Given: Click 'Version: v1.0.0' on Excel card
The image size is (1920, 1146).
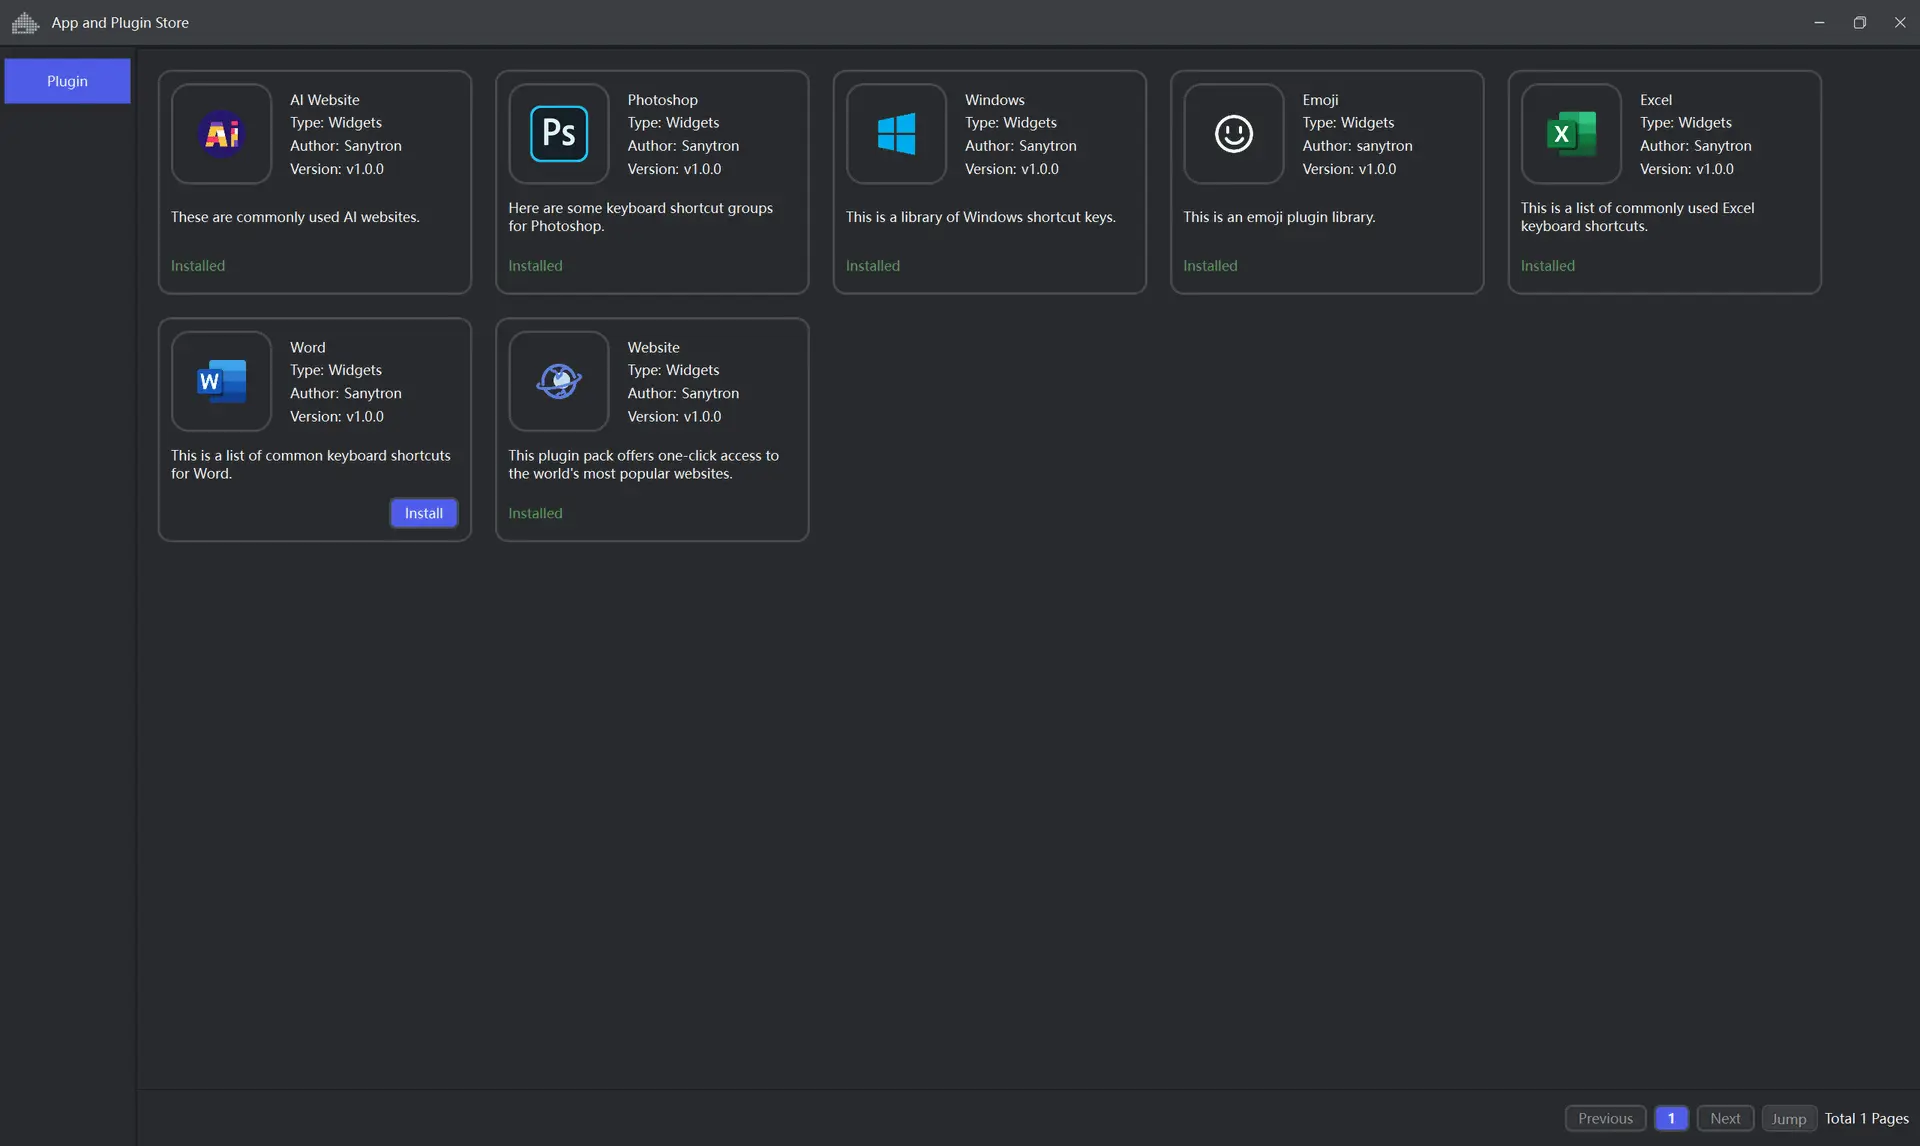Looking at the screenshot, I should tap(1686, 169).
